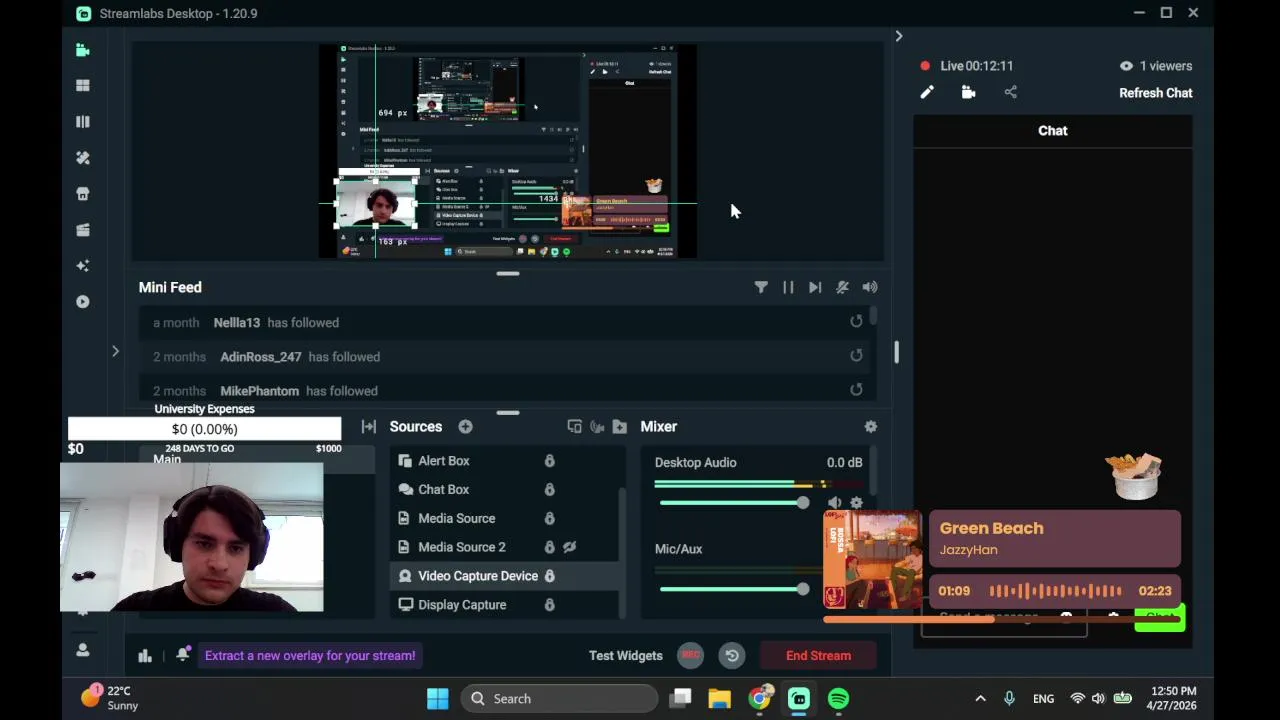1280x720 pixels.
Task: Repeat the Nellla13 follow alert
Action: [856, 322]
